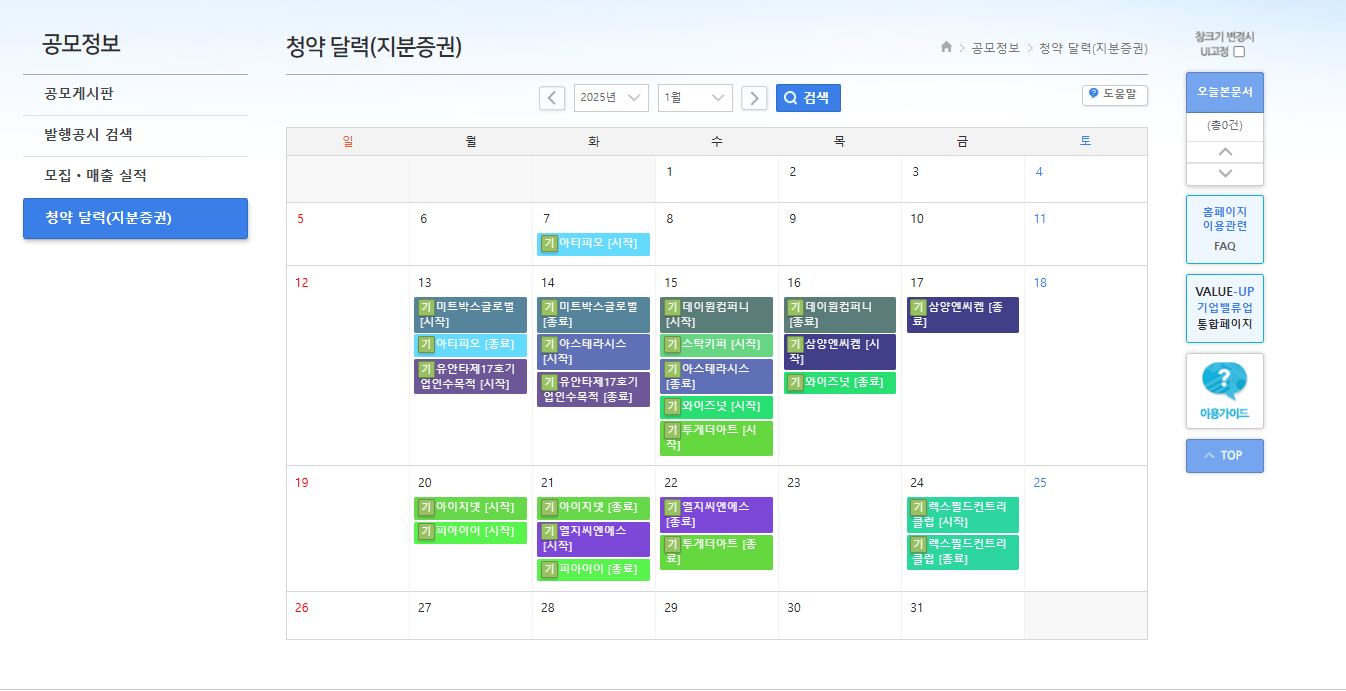
Task: Go to the next month using the right arrow
Action: pyautogui.click(x=754, y=98)
